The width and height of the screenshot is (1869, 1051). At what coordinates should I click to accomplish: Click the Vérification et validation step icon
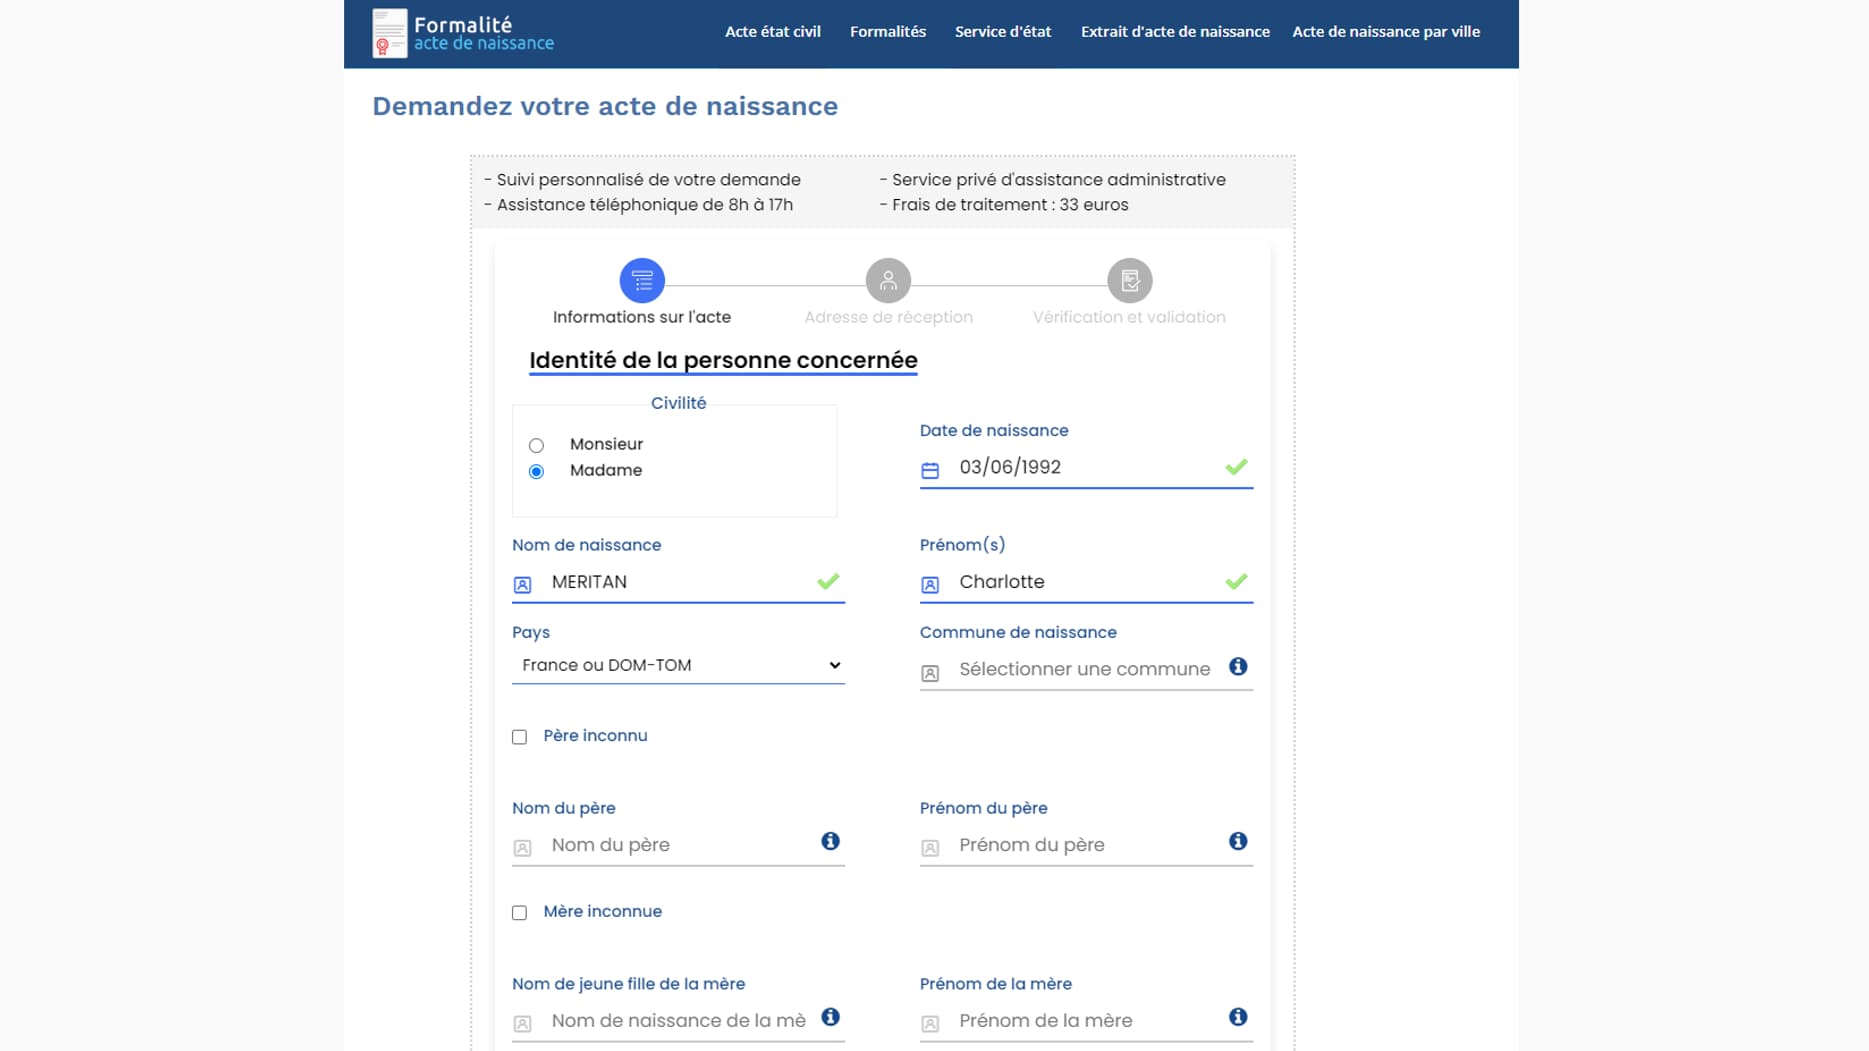pos(1130,281)
